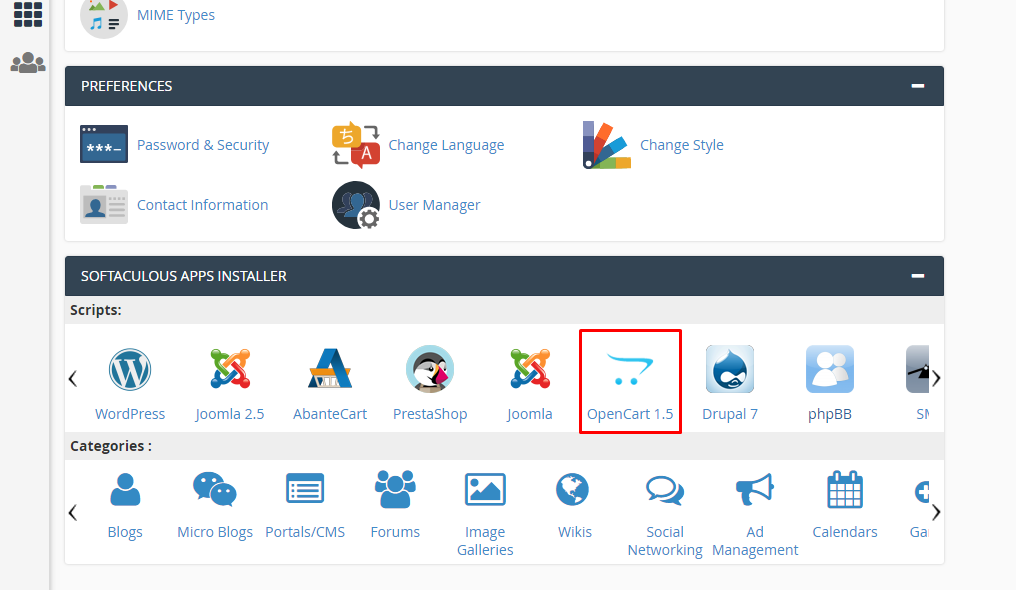Click the Change Style color fan icon
This screenshot has width=1016, height=590.
[606, 145]
